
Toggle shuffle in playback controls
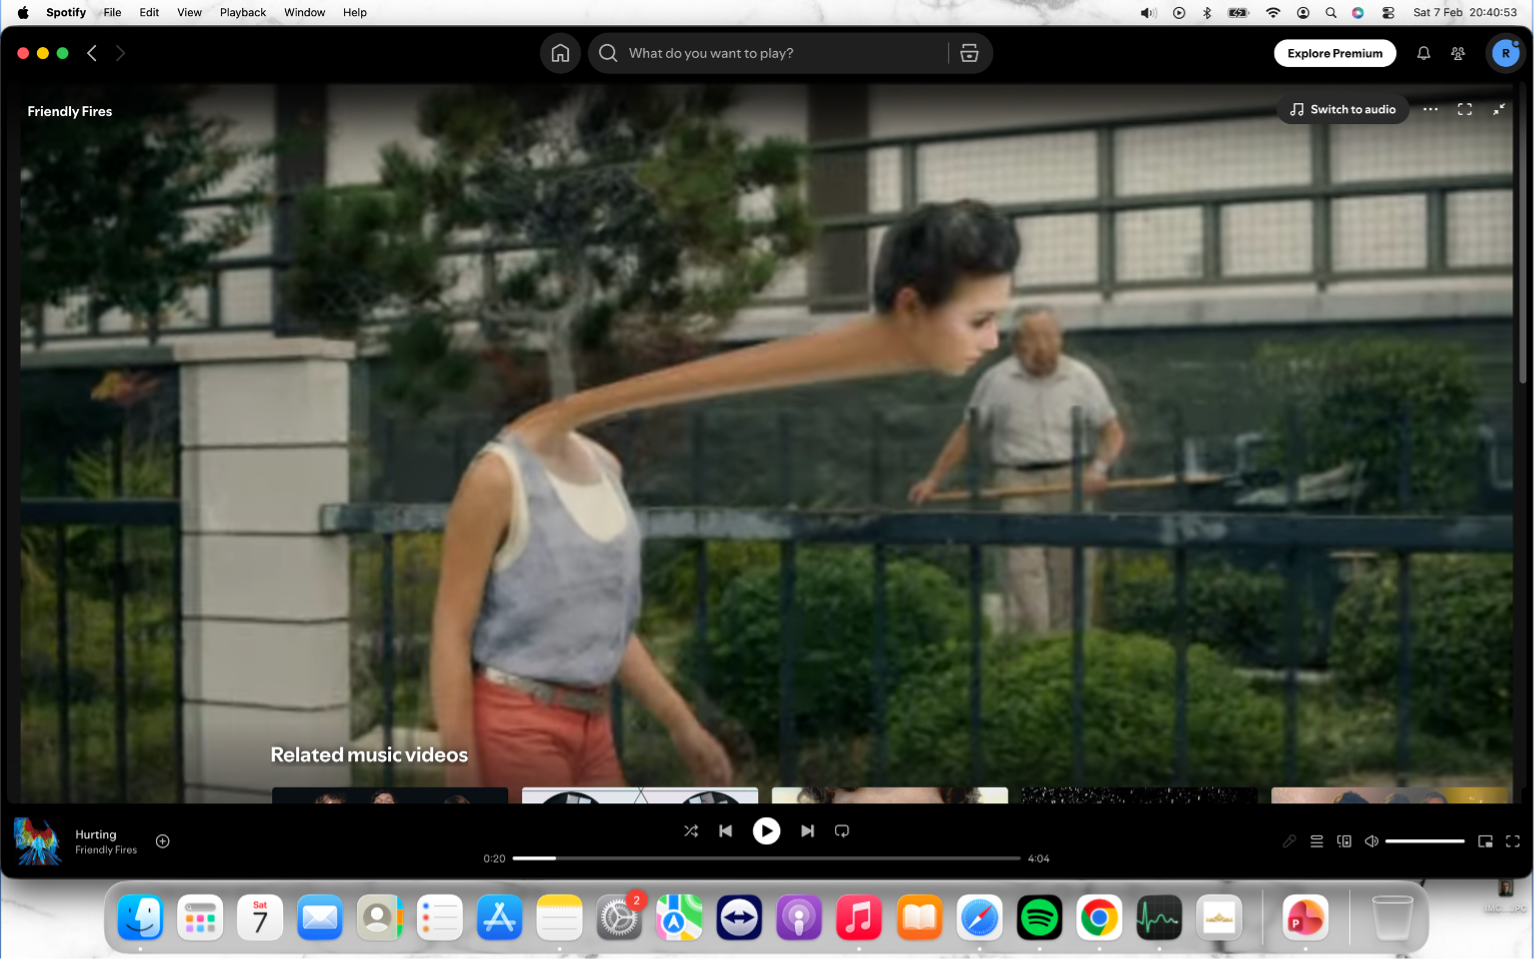(690, 831)
